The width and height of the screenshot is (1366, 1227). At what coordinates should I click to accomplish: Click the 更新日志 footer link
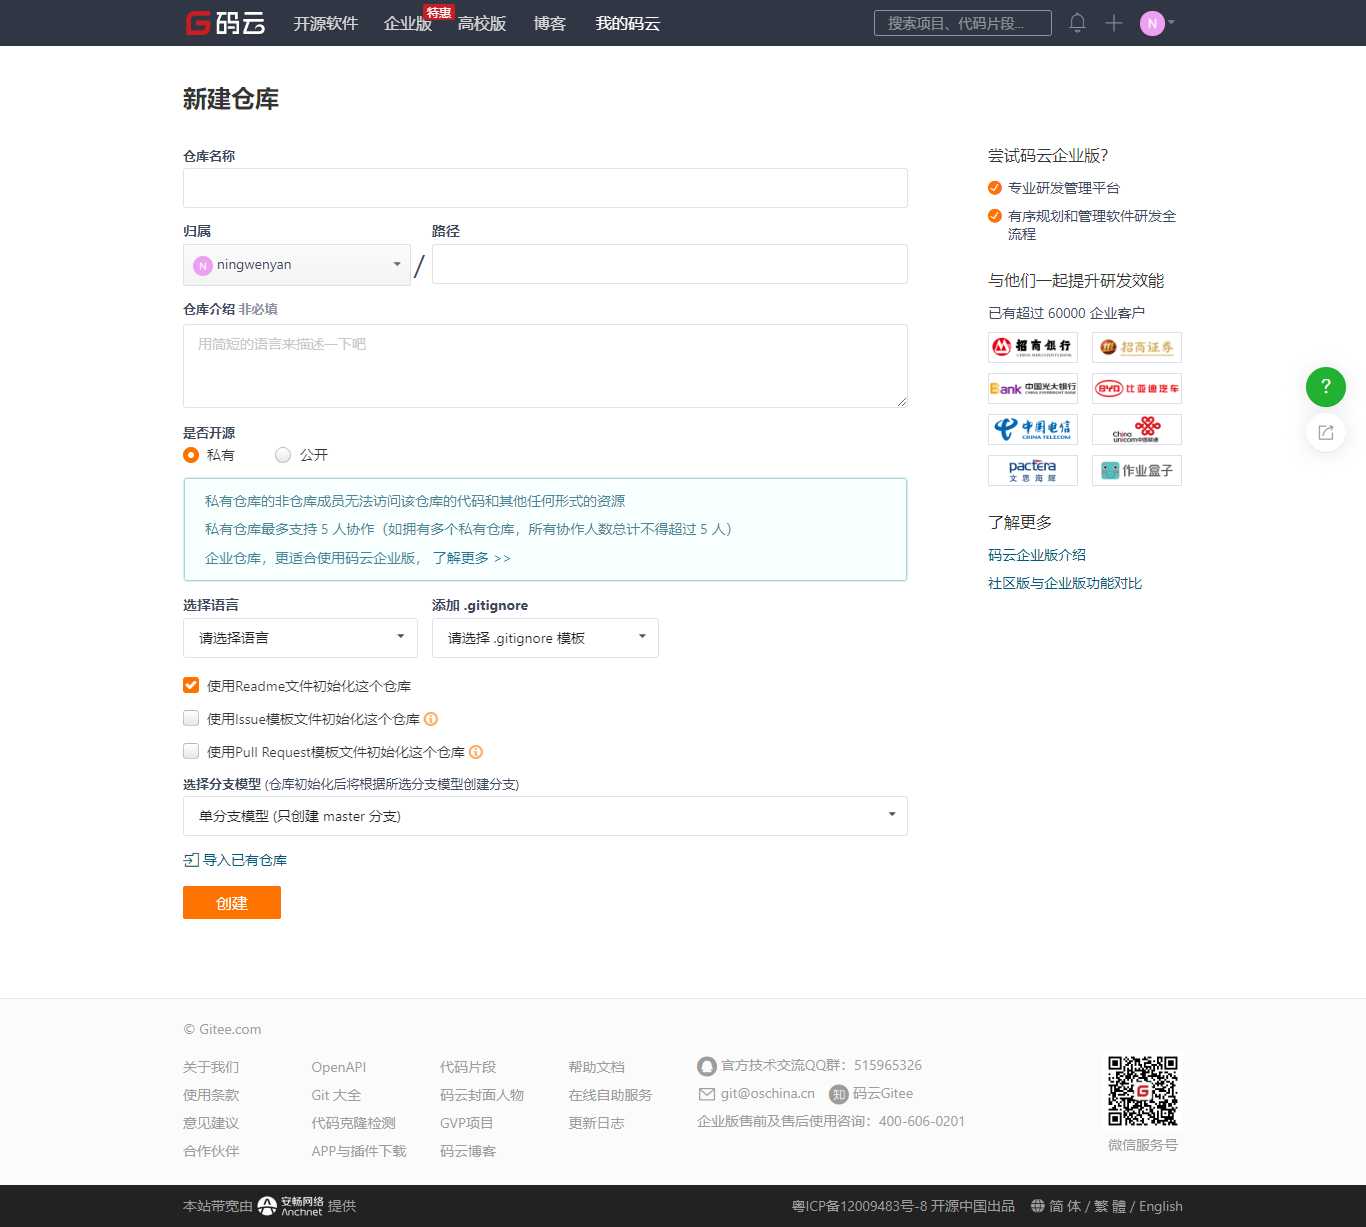point(597,1123)
